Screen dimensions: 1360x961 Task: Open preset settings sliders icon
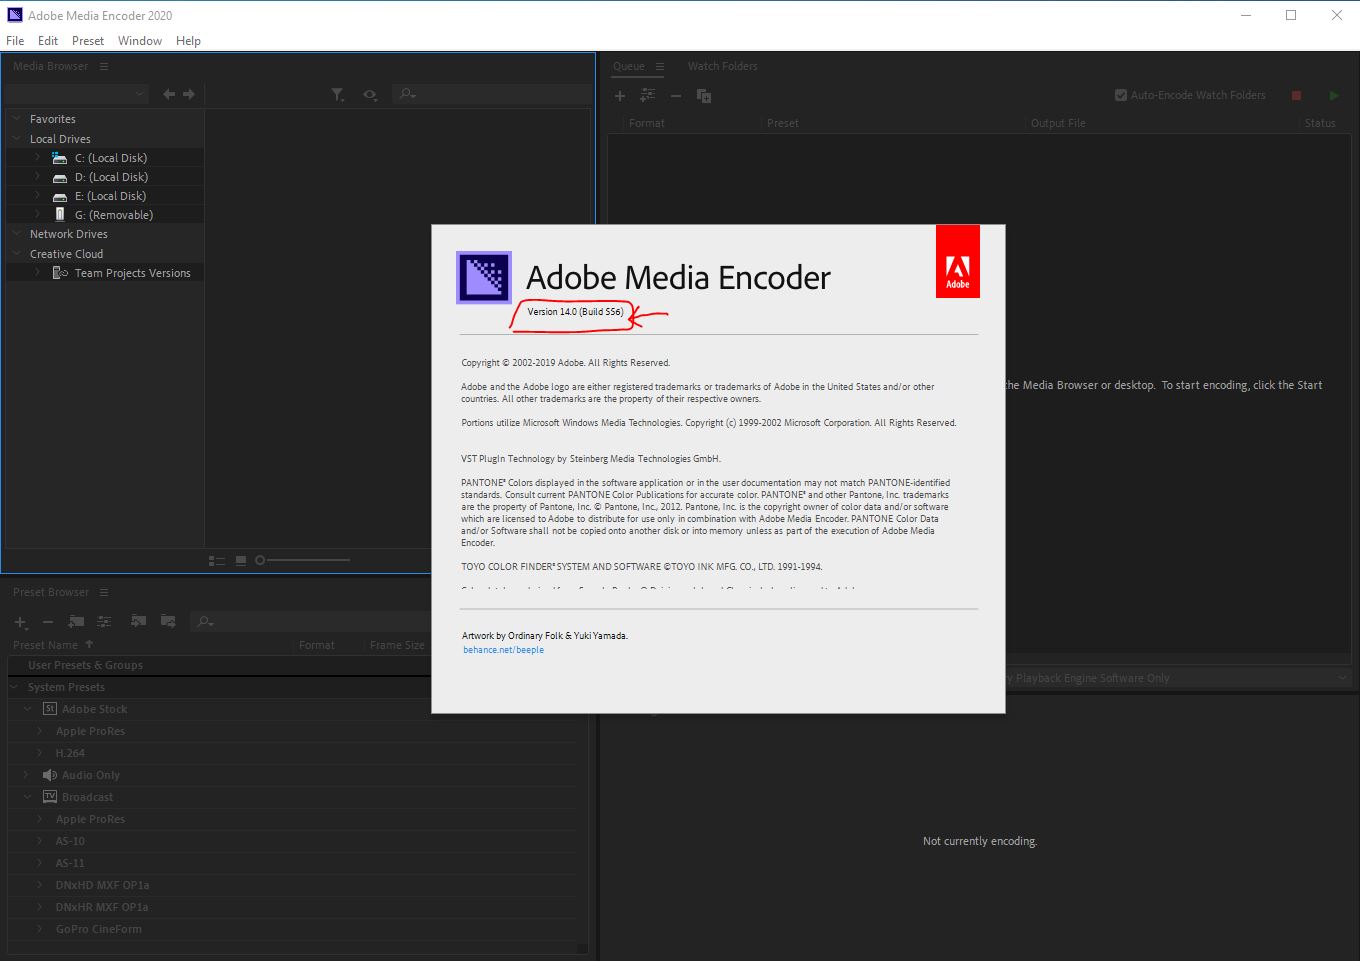(104, 622)
